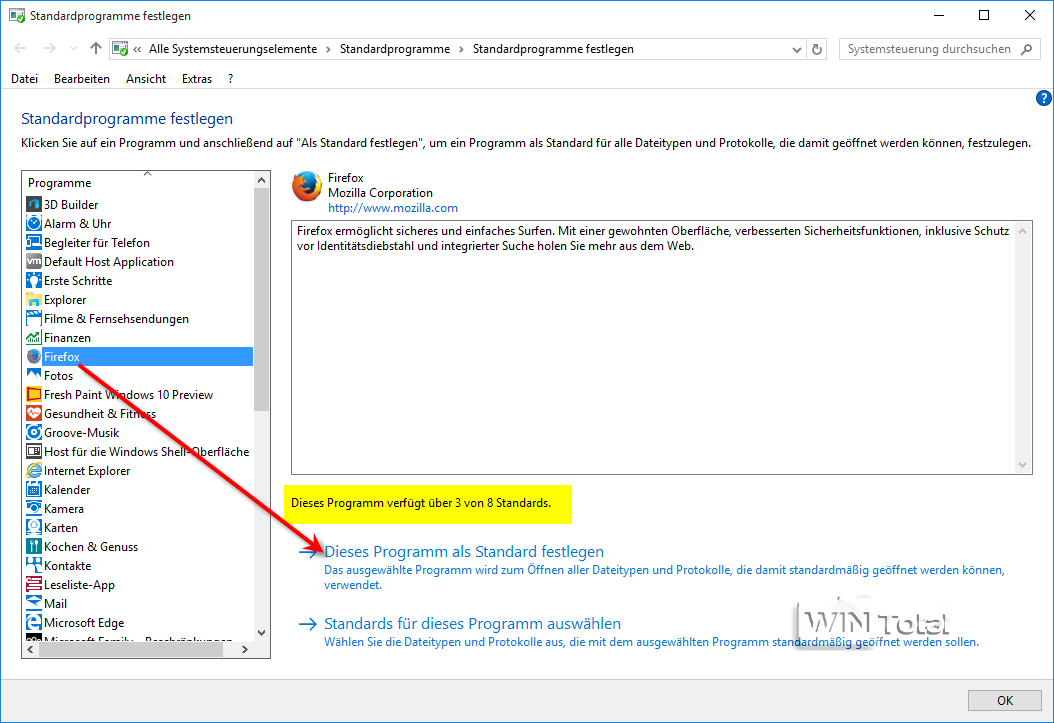The image size is (1054, 723).
Task: Open the Bearbeiten menu
Action: tap(81, 79)
